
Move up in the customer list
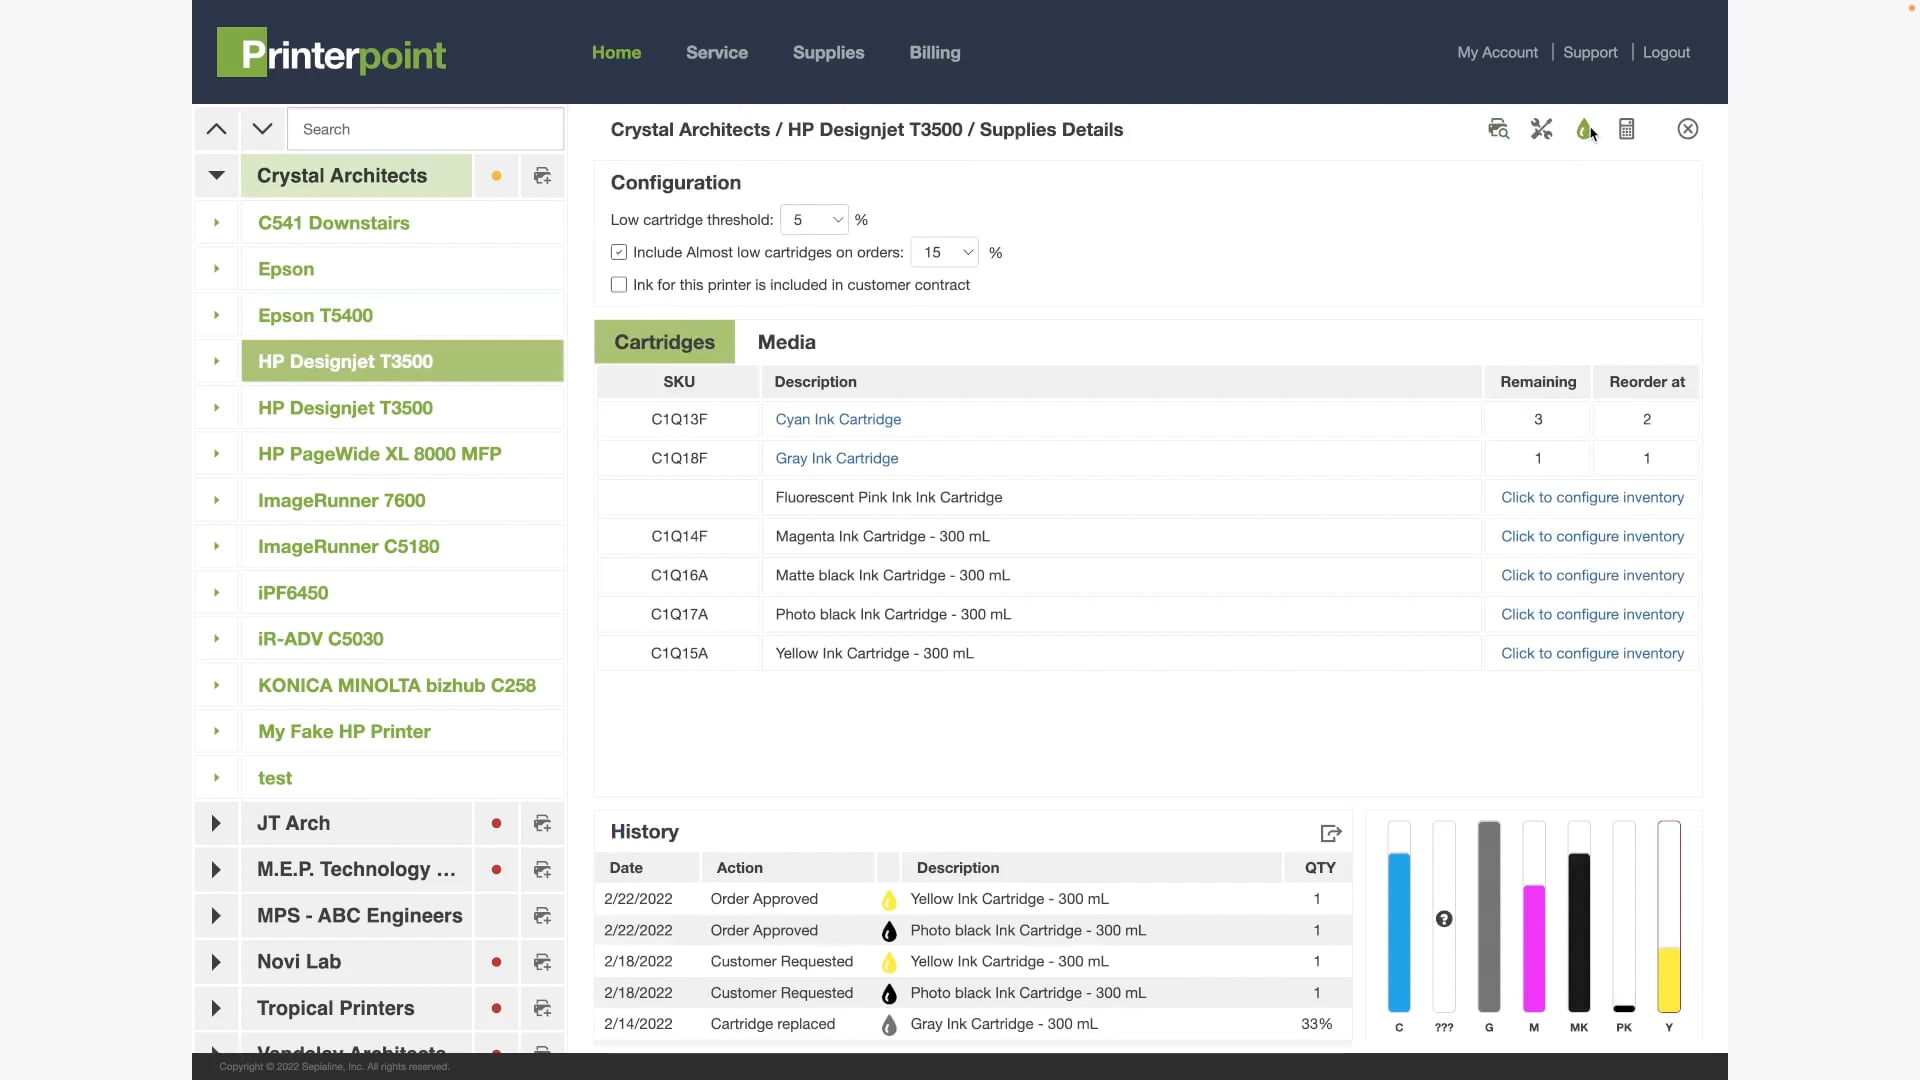(x=216, y=129)
